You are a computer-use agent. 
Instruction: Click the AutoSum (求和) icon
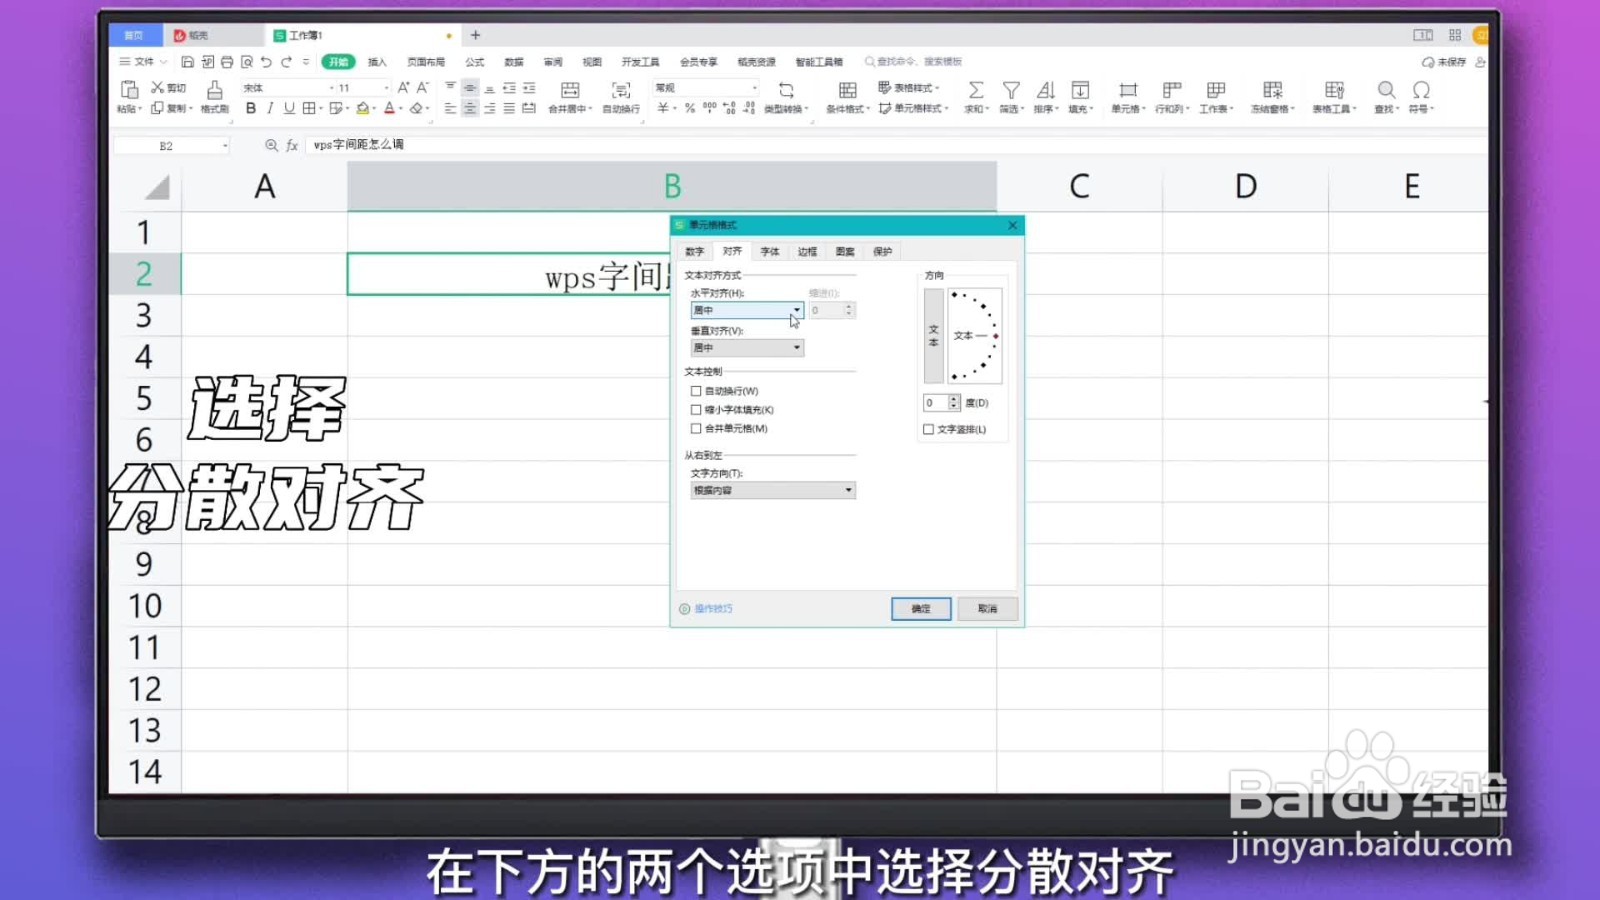[x=974, y=90]
